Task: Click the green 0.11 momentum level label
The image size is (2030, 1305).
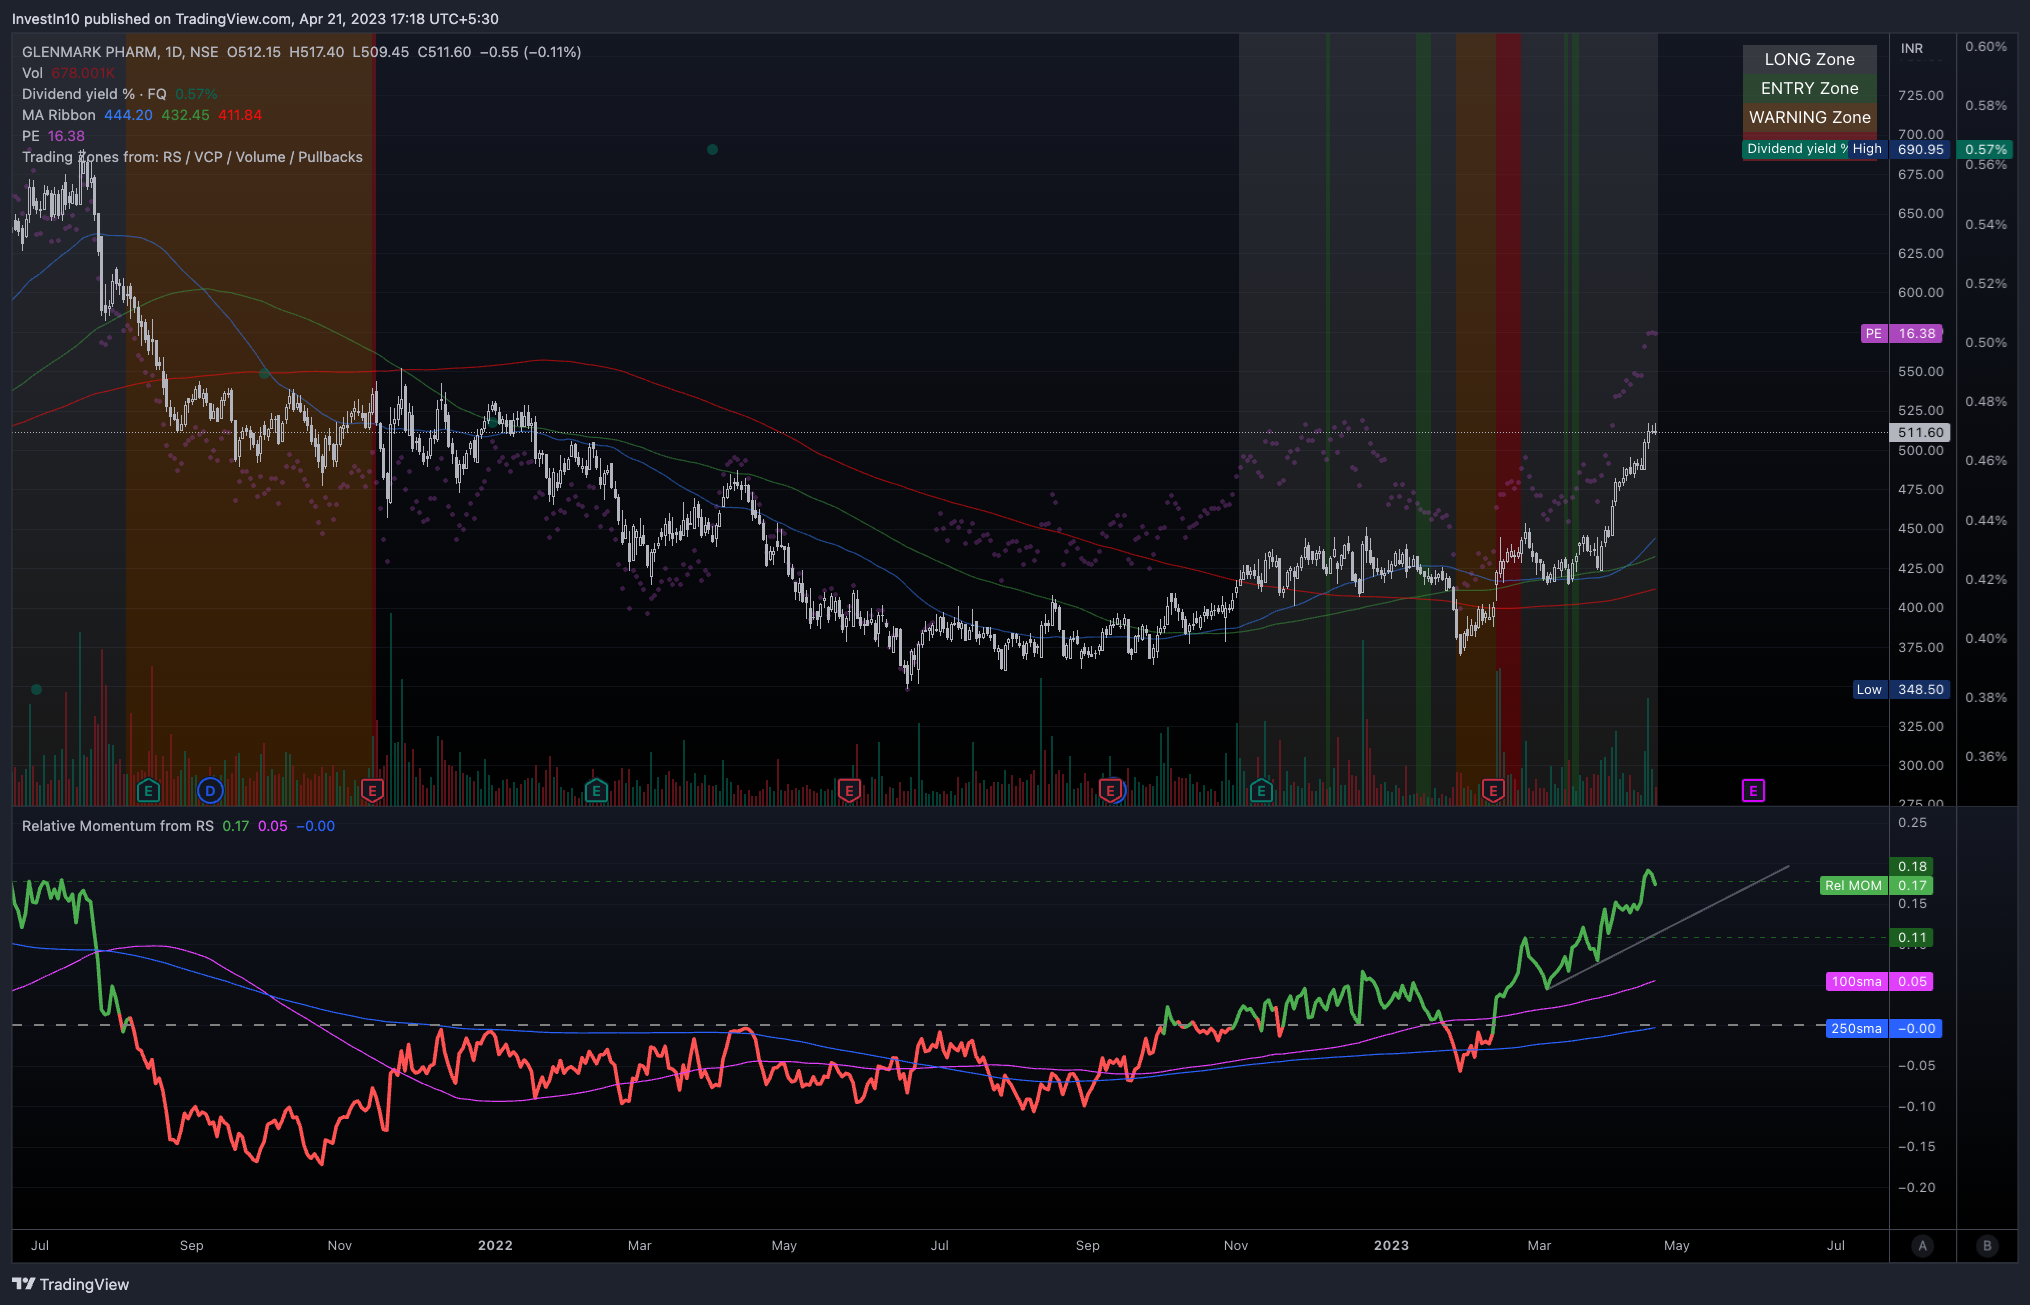Action: pos(1911,937)
